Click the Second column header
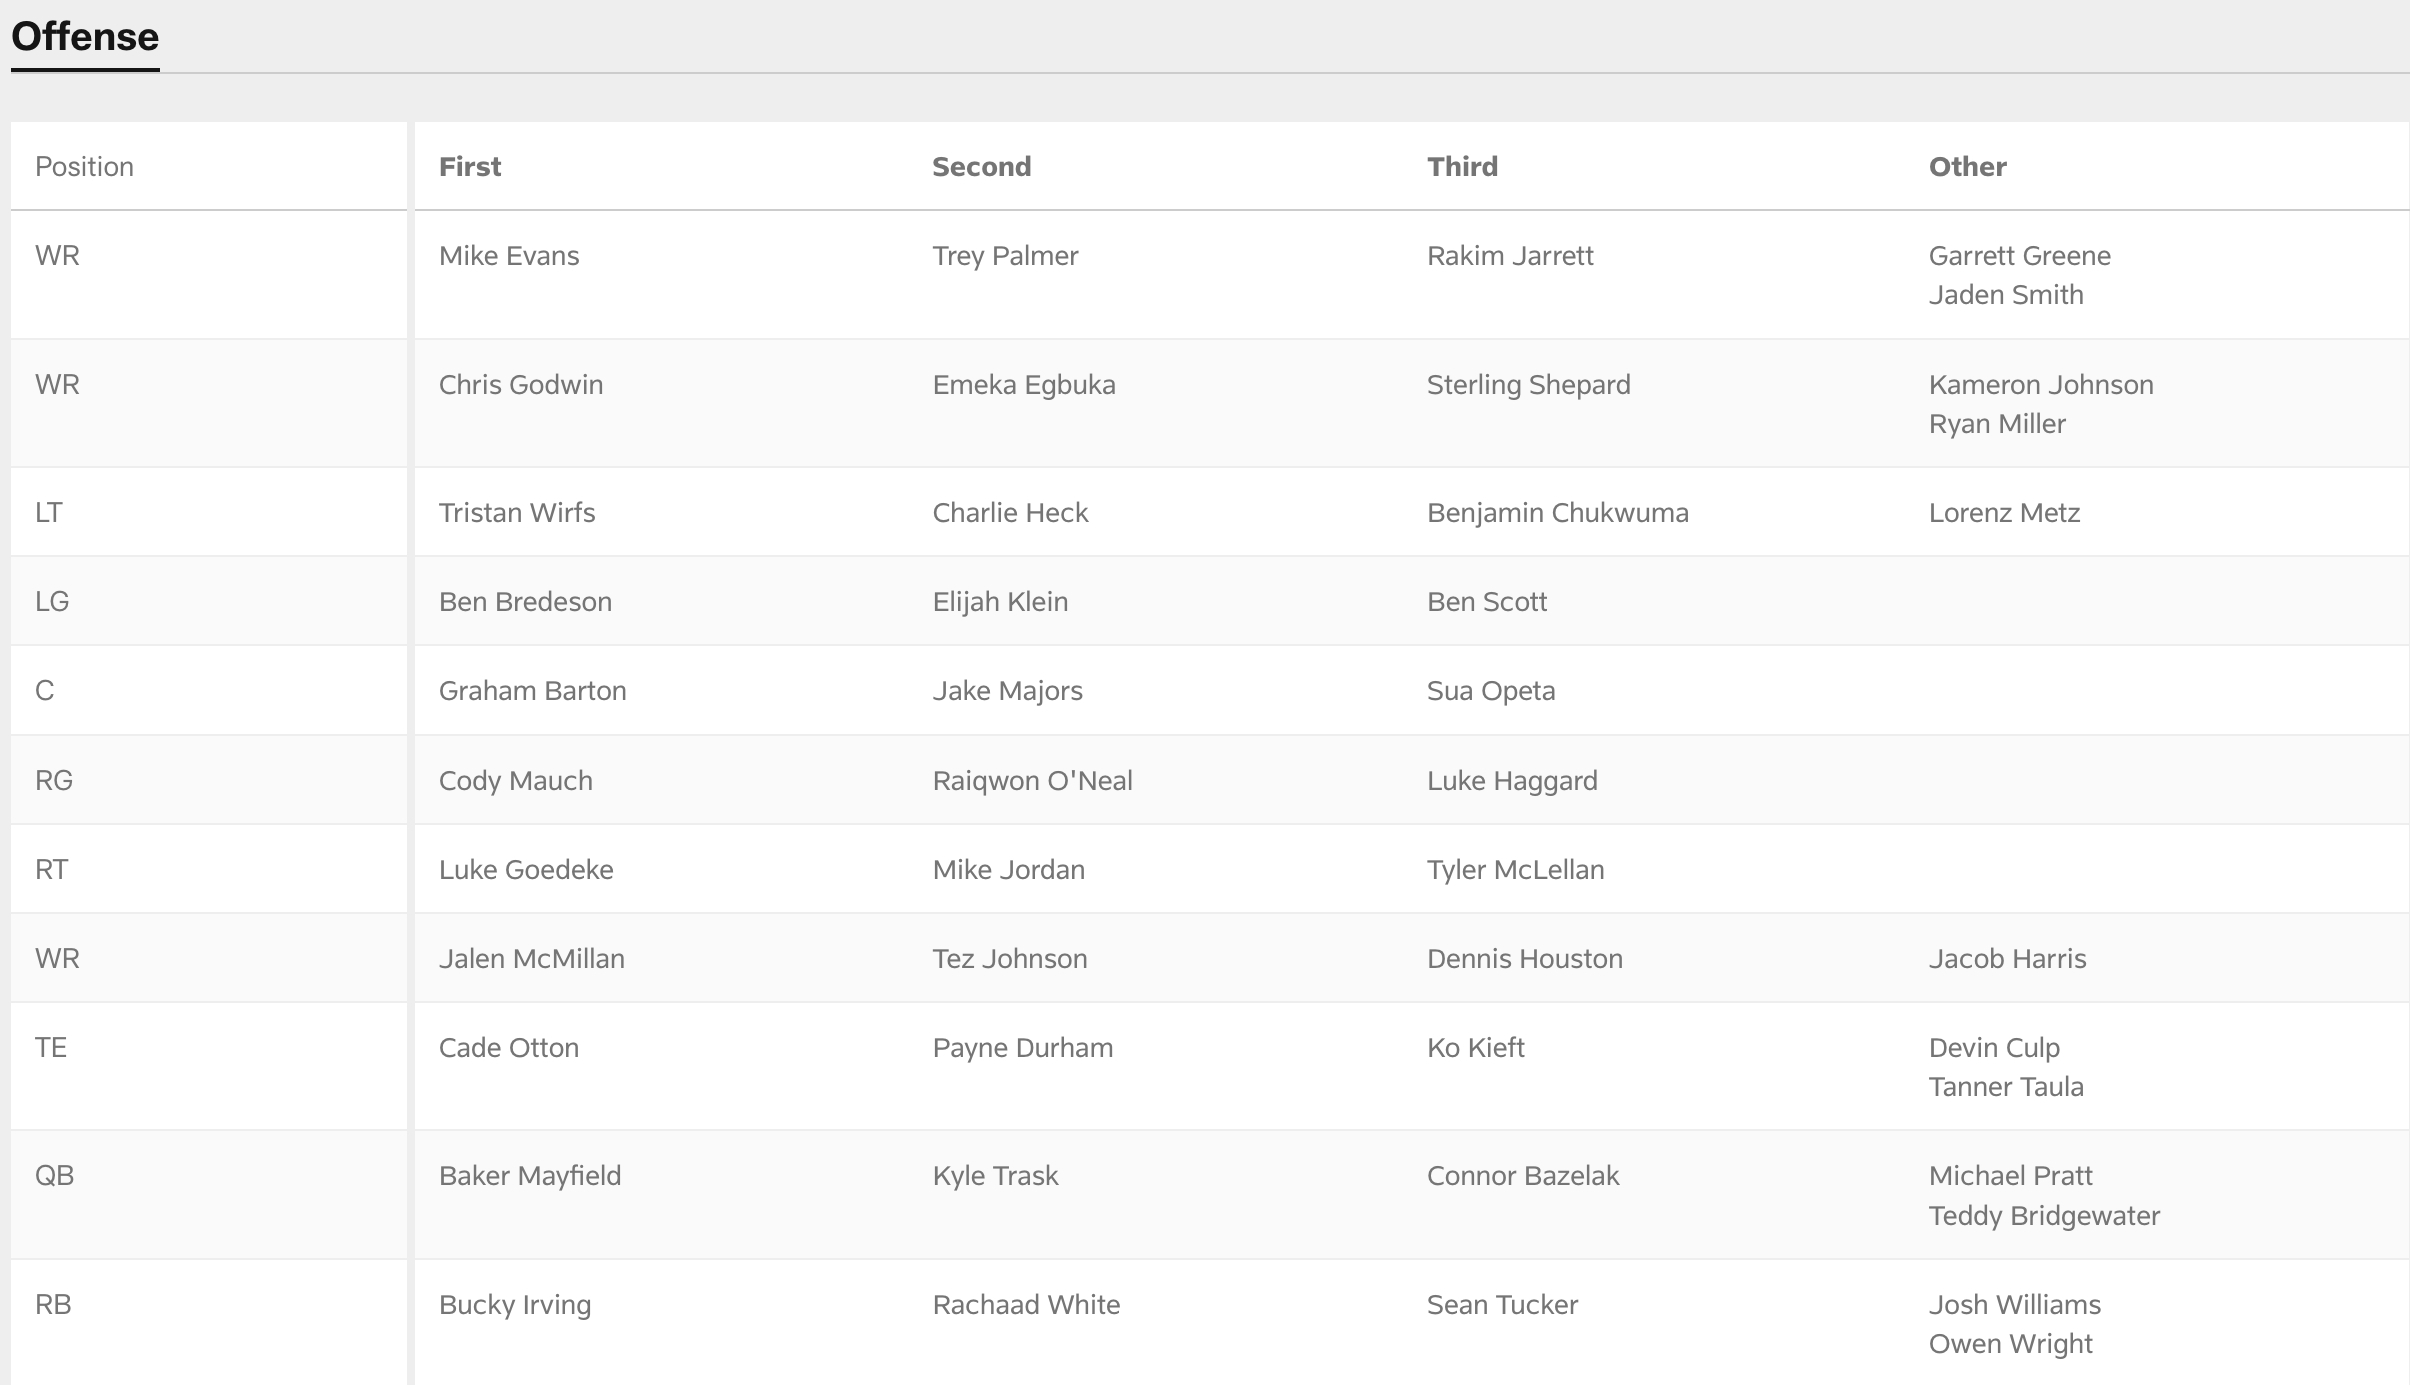This screenshot has width=2410, height=1385. pos(981,167)
